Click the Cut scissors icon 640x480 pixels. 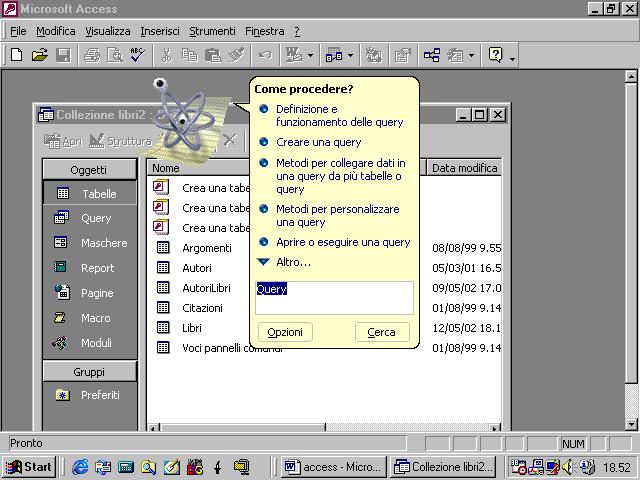pyautogui.click(x=166, y=55)
